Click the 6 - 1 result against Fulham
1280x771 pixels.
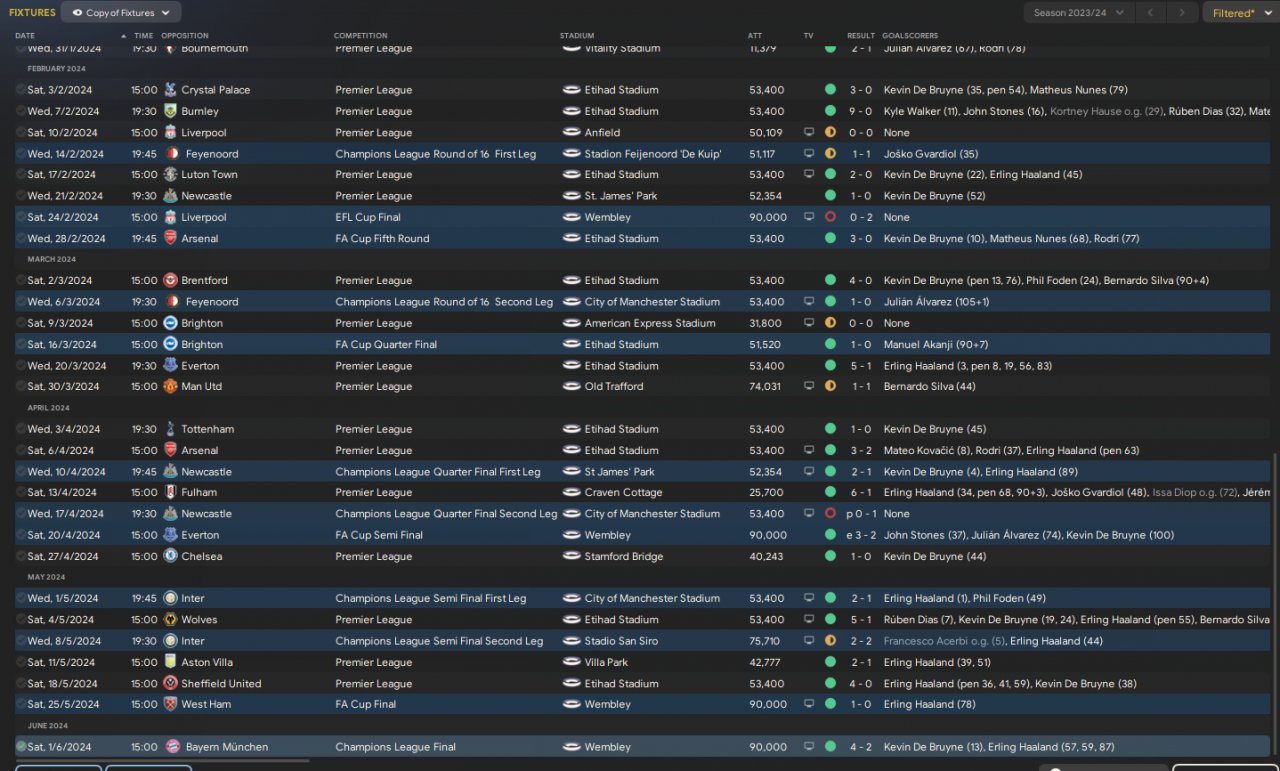pos(861,493)
